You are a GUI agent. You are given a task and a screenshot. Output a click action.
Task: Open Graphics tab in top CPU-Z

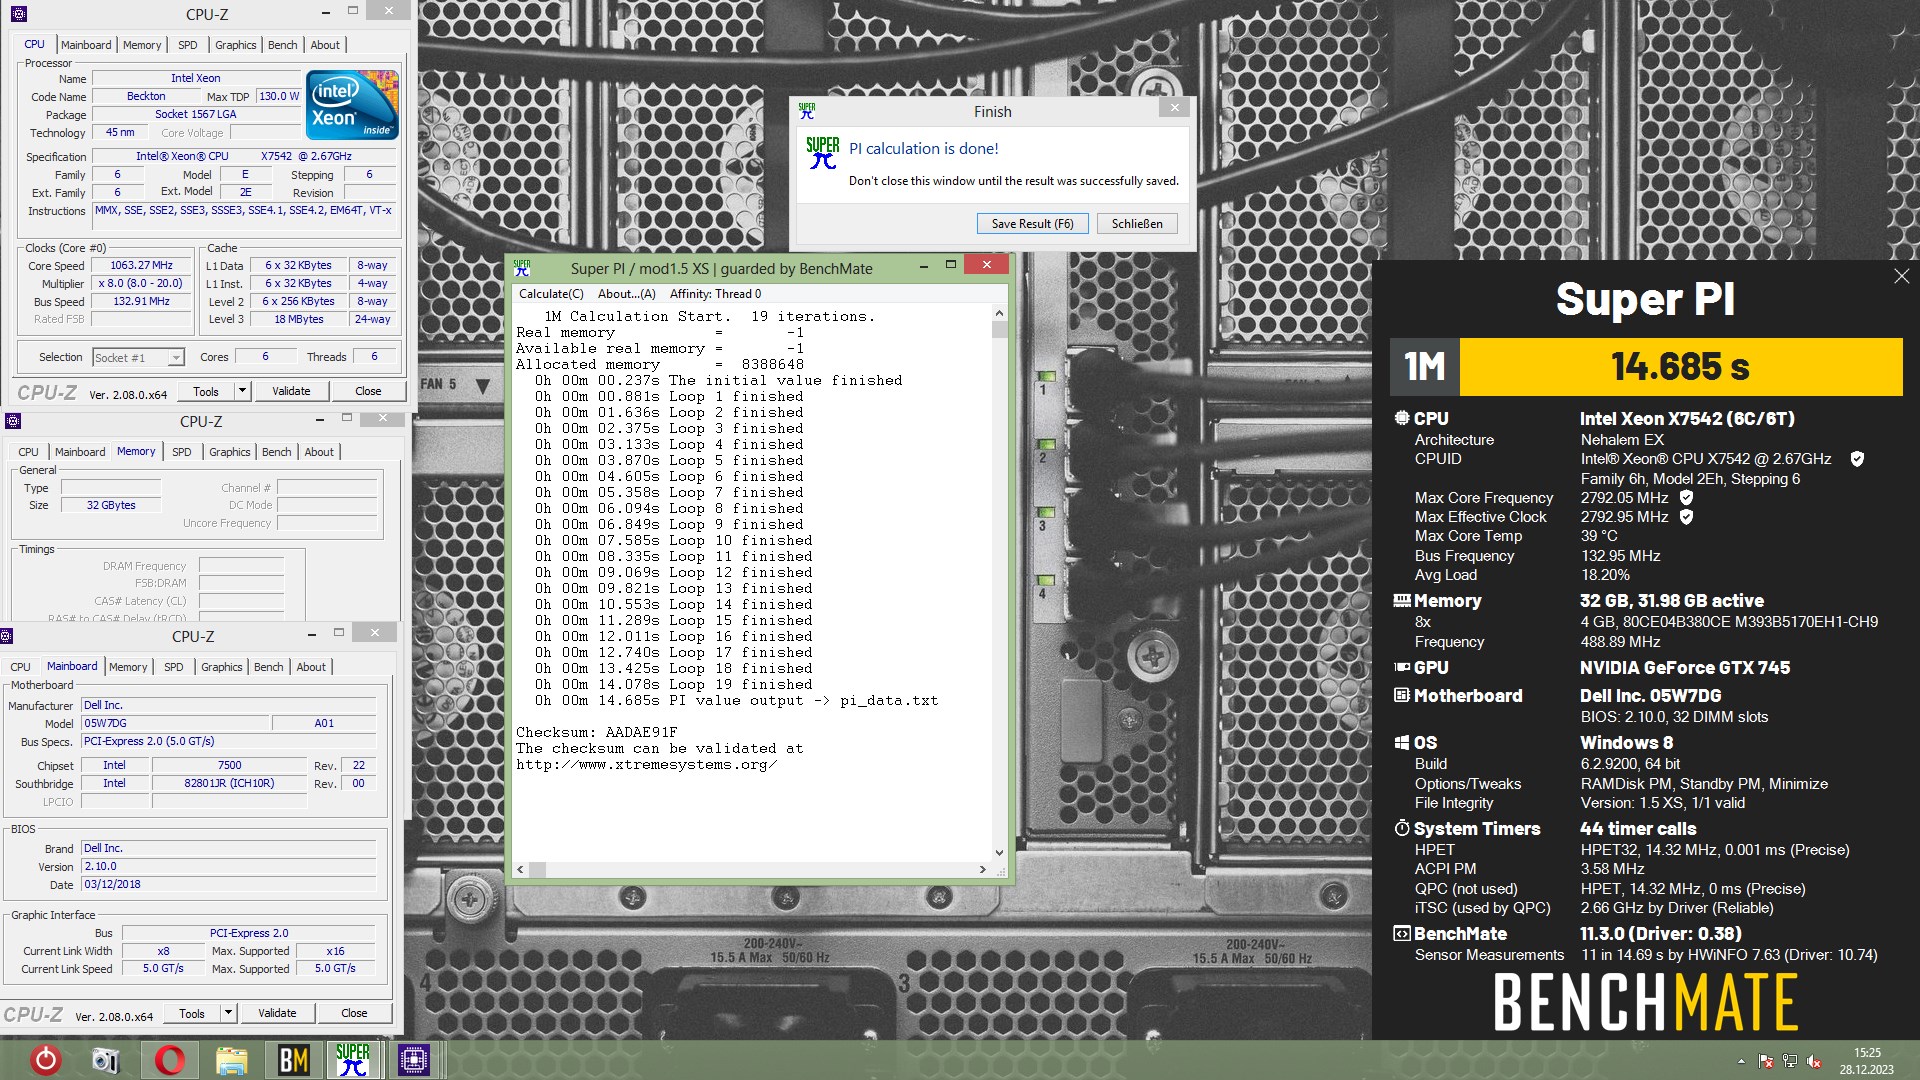(x=236, y=45)
